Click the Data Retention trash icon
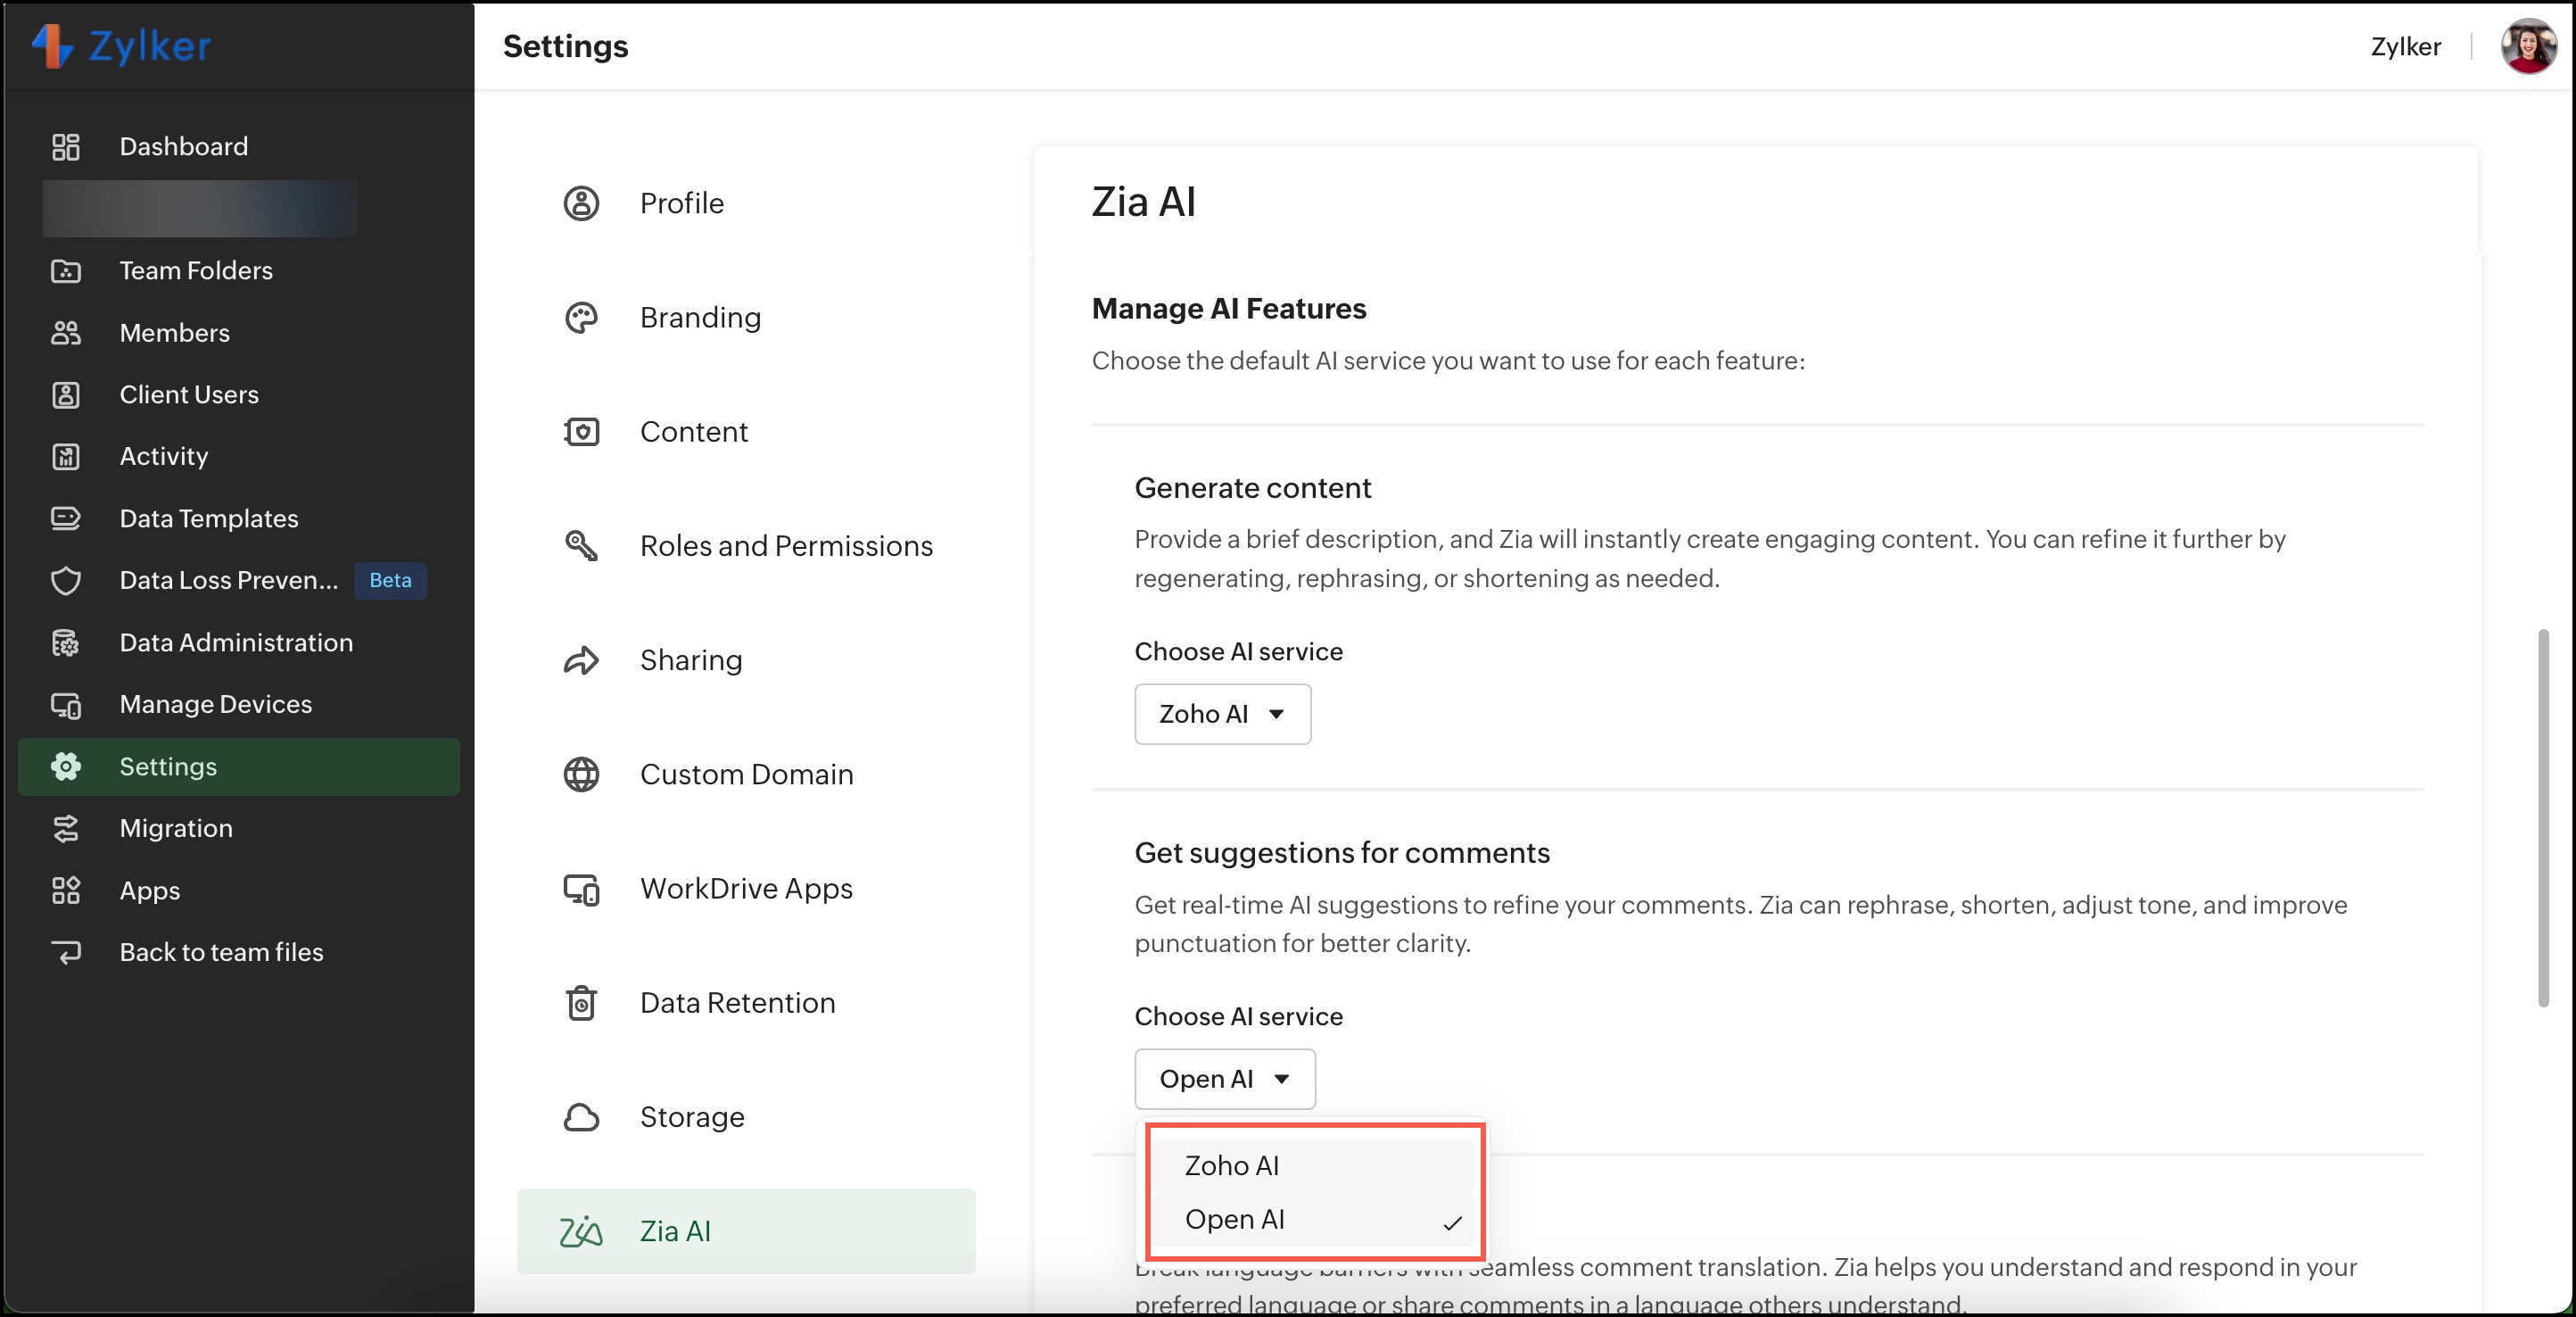 581,1003
